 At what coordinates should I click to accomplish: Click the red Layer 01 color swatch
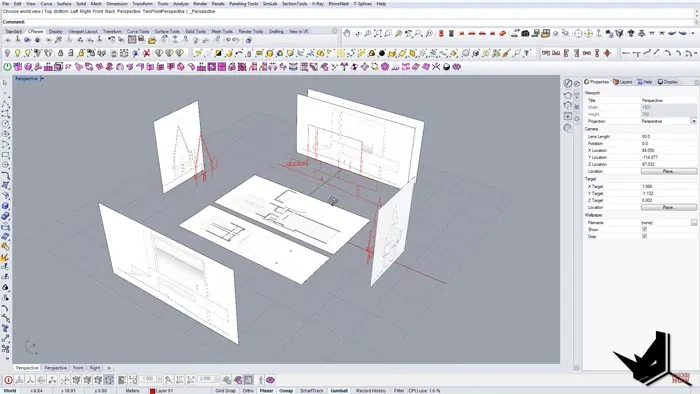[x=152, y=391]
